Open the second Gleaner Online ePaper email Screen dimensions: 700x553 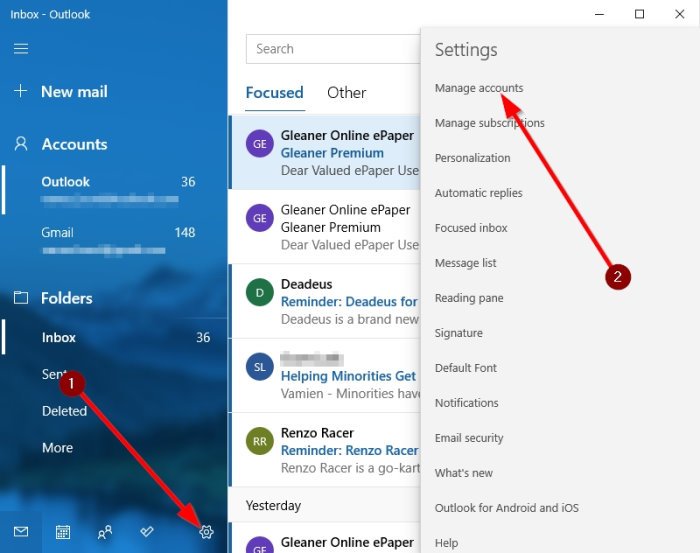pos(325,227)
